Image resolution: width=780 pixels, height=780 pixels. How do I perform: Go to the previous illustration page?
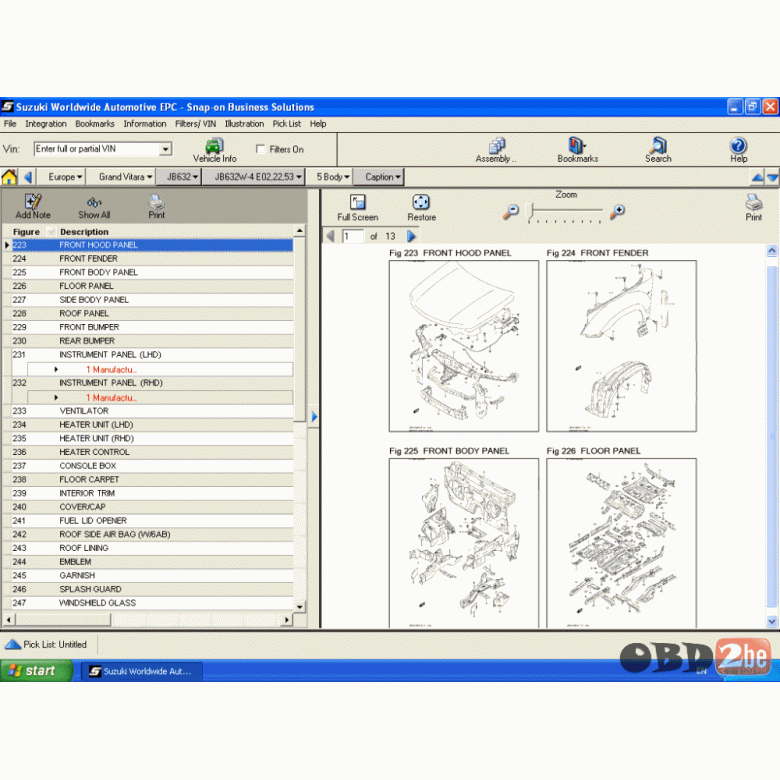(x=330, y=236)
